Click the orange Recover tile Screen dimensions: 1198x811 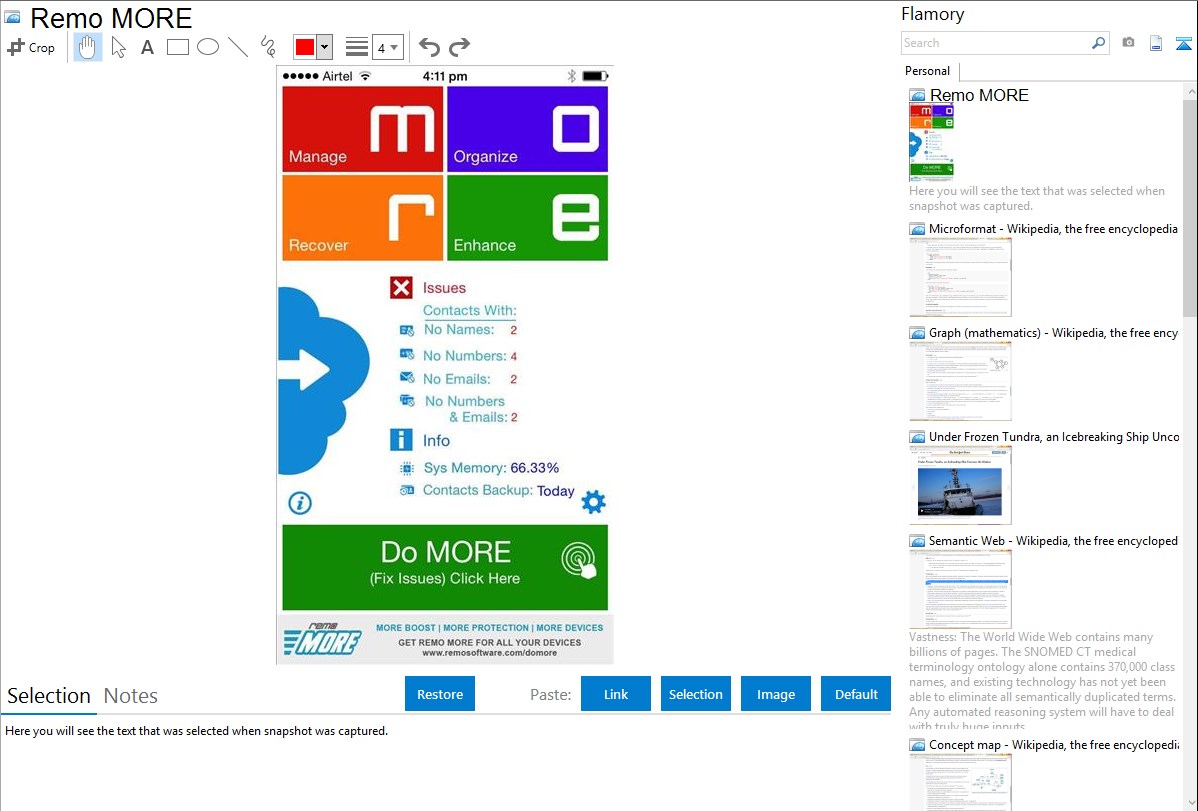coord(363,218)
